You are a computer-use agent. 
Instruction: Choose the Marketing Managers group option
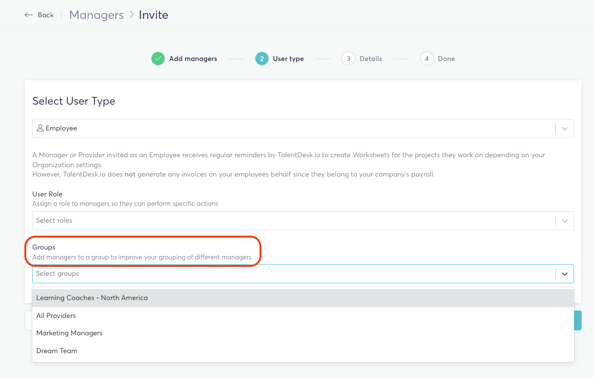303,333
